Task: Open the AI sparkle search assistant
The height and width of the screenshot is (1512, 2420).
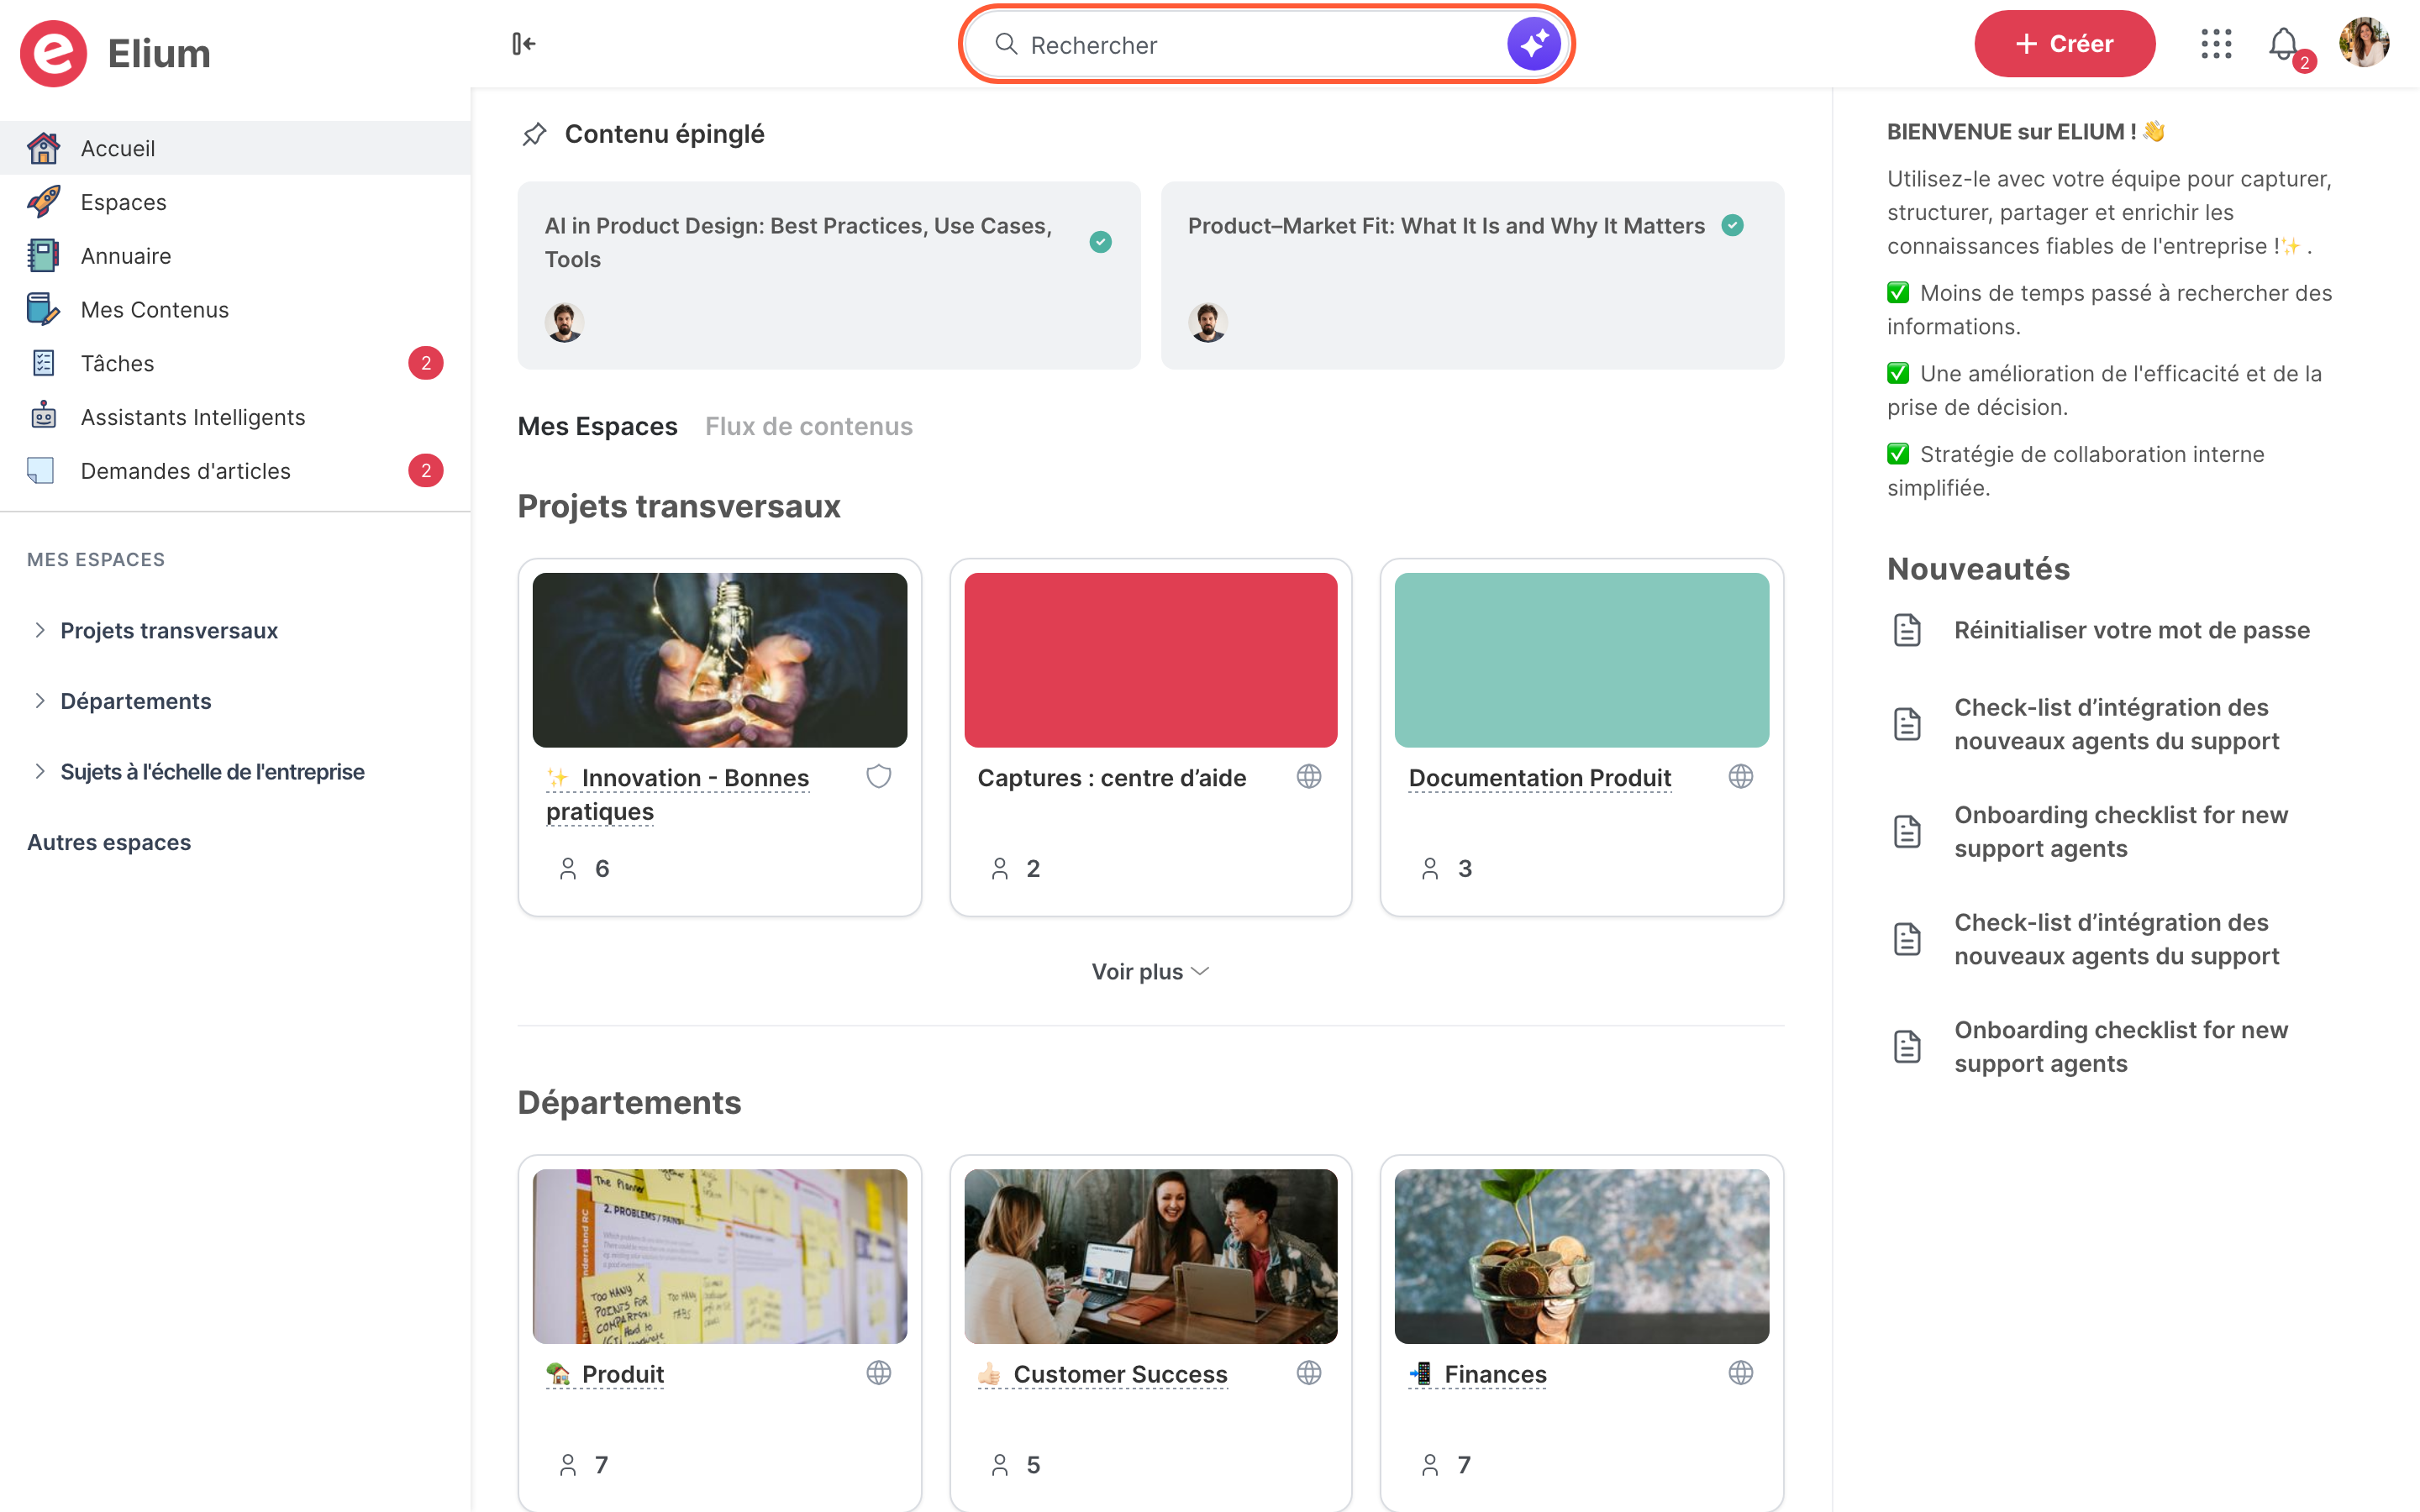Action: [x=1533, y=44]
